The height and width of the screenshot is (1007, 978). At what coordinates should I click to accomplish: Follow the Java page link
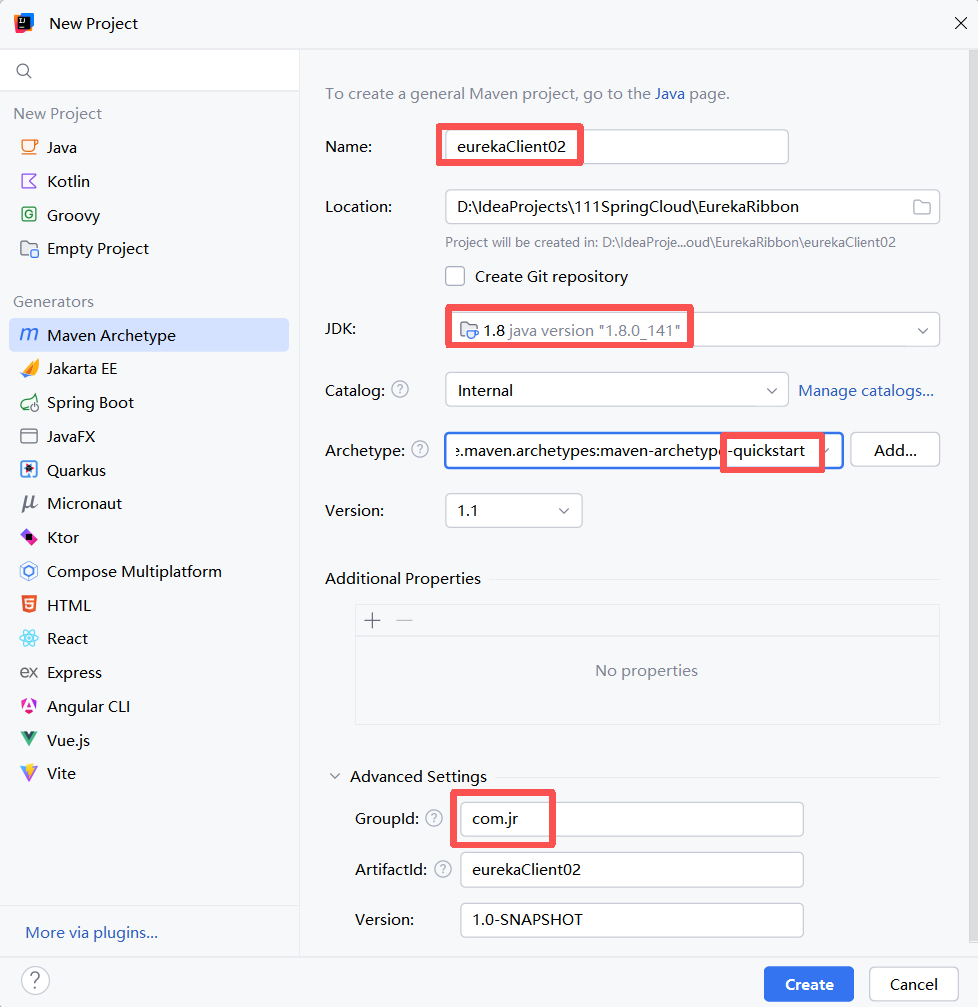(670, 94)
